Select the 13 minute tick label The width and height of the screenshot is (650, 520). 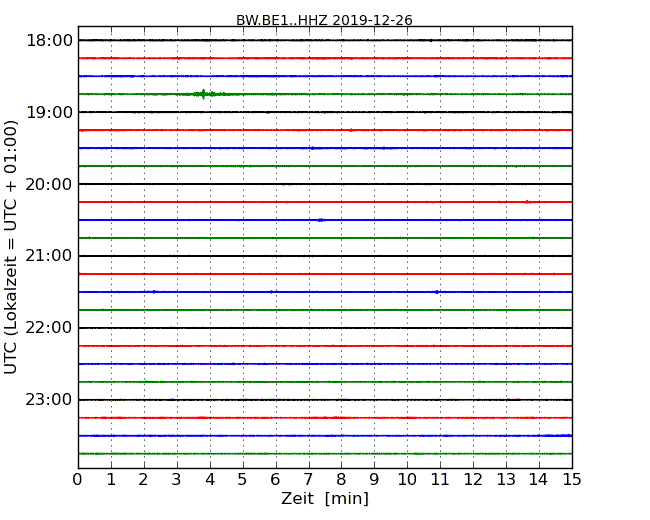pyautogui.click(x=506, y=480)
